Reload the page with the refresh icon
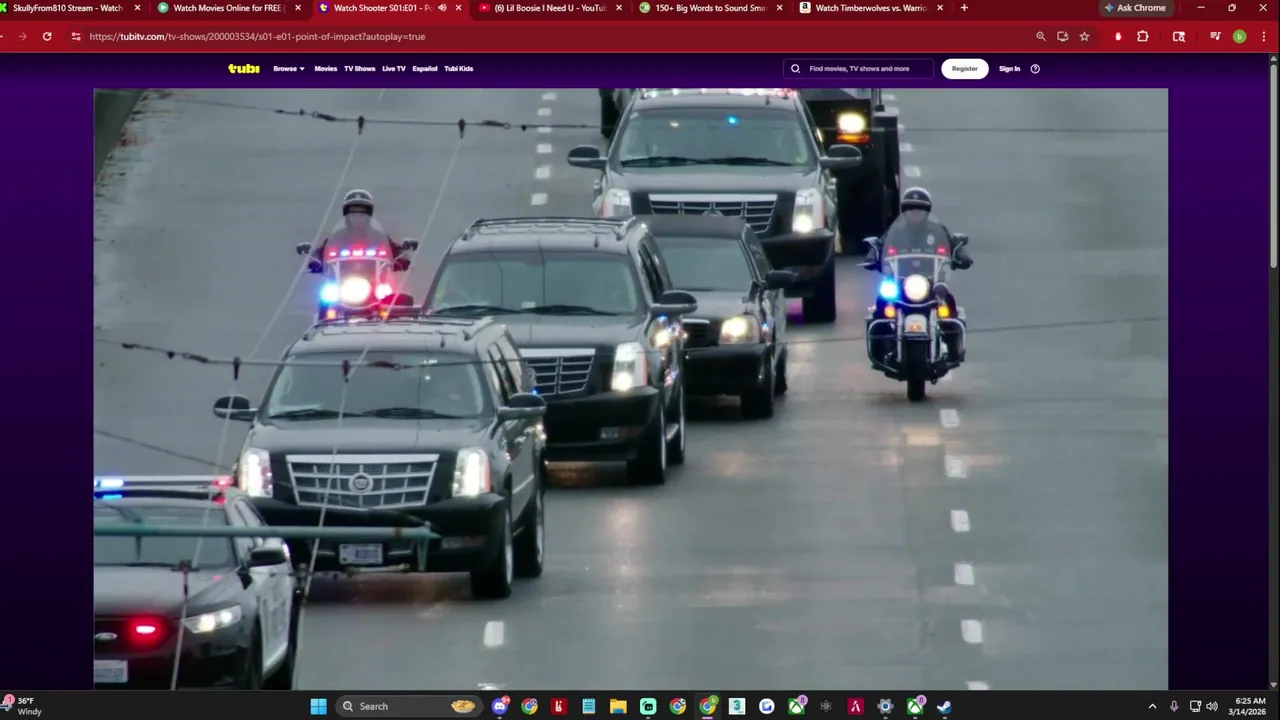 pos(47,36)
